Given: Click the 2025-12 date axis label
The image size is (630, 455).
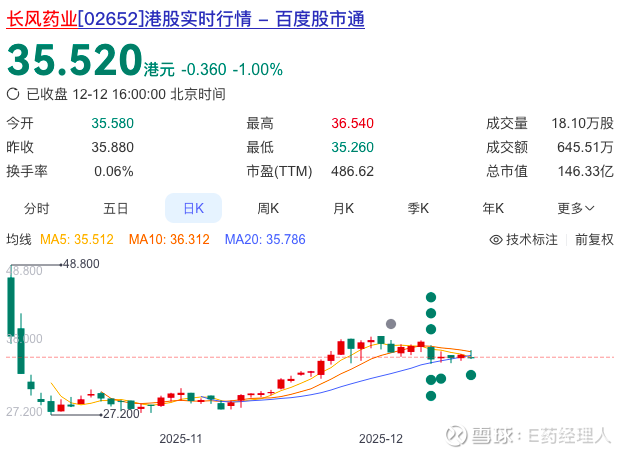Looking at the screenshot, I should (x=381, y=439).
